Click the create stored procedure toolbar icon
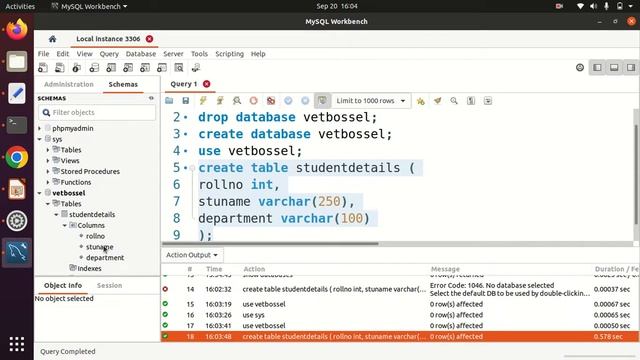 (145, 68)
